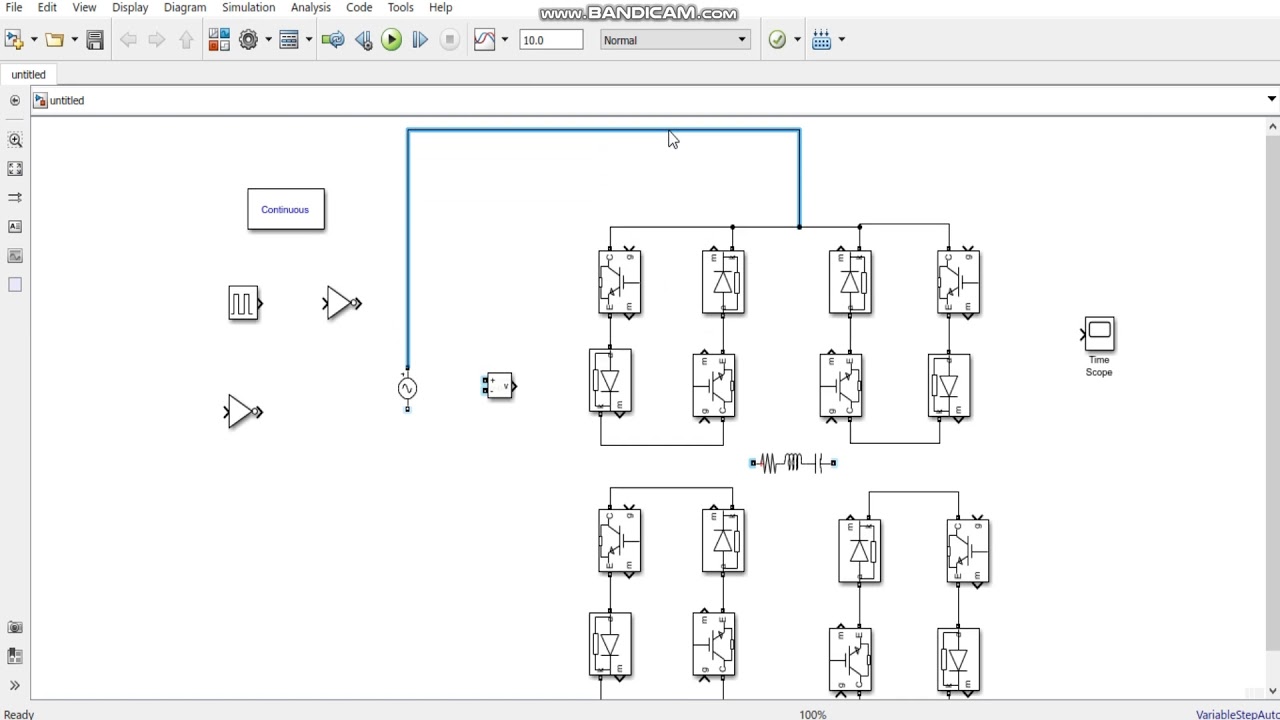
Task: Click the Model Advisor checkmark icon
Action: point(777,40)
